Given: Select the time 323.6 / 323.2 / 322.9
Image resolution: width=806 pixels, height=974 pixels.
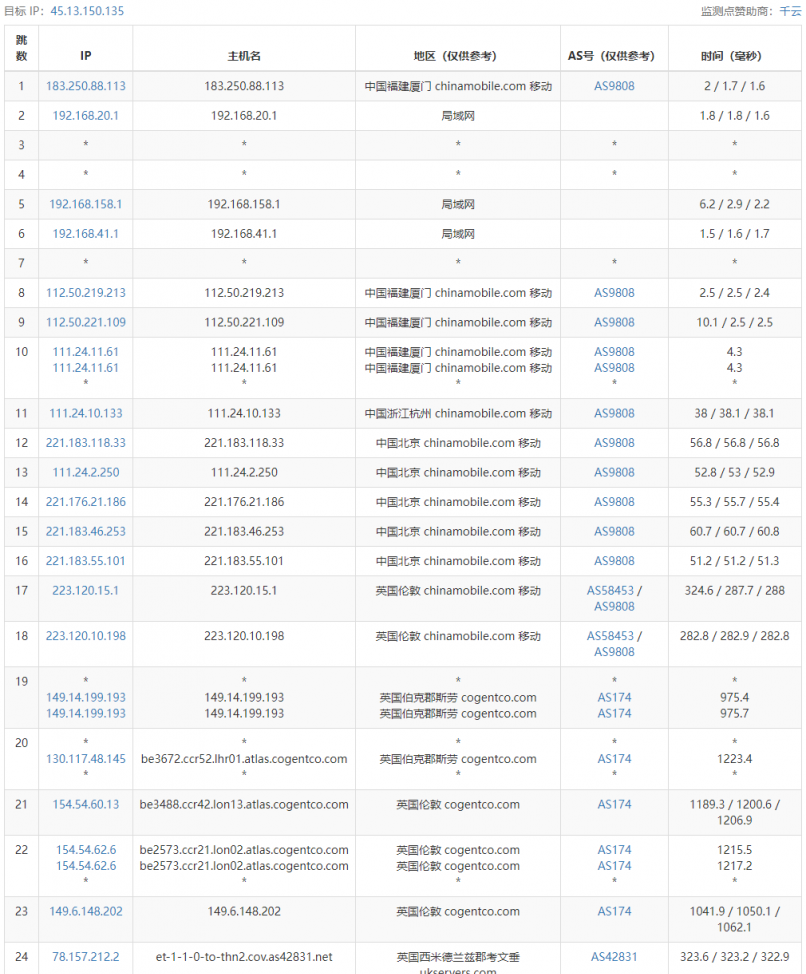Looking at the screenshot, I should coord(735,957).
